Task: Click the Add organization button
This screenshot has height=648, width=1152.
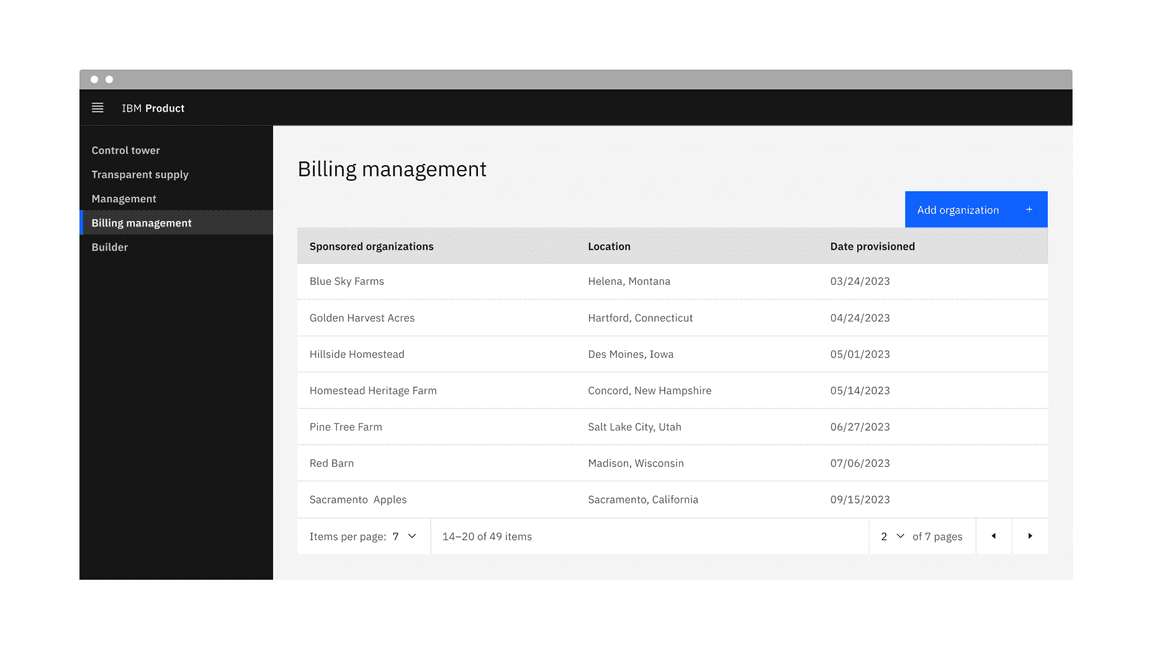Action: pyautogui.click(x=958, y=209)
